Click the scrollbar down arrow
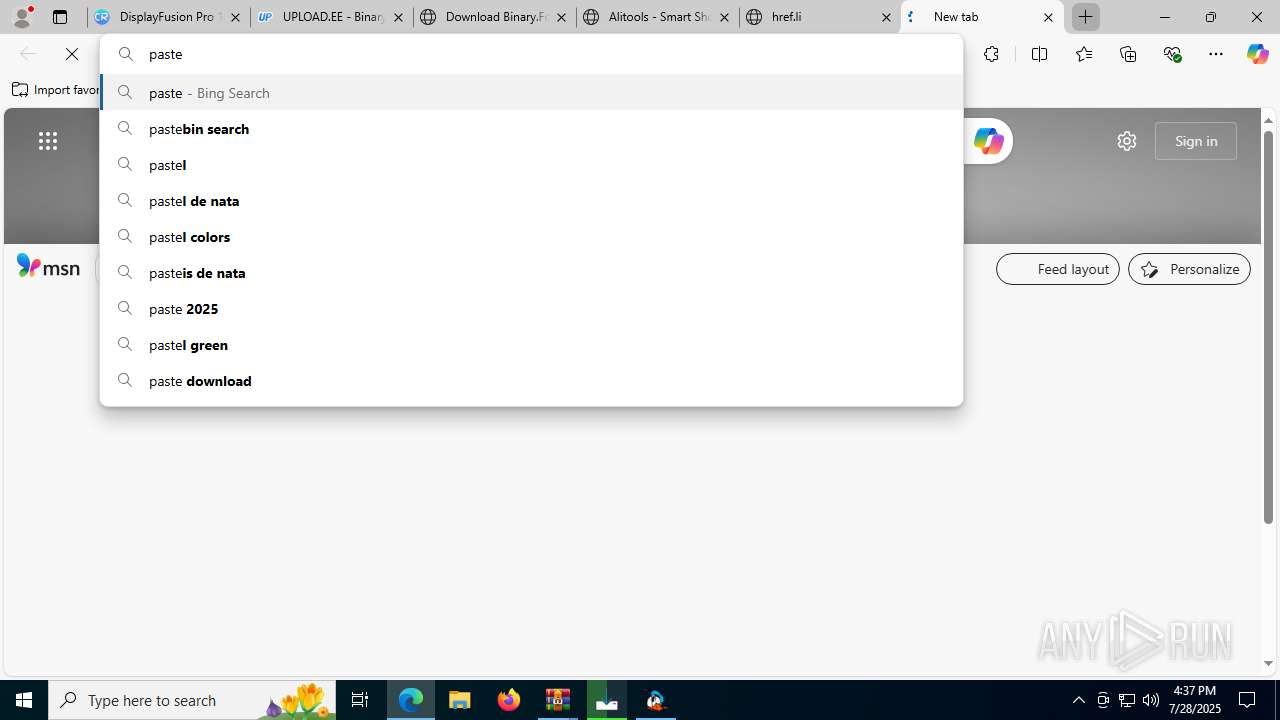 [x=1269, y=663]
